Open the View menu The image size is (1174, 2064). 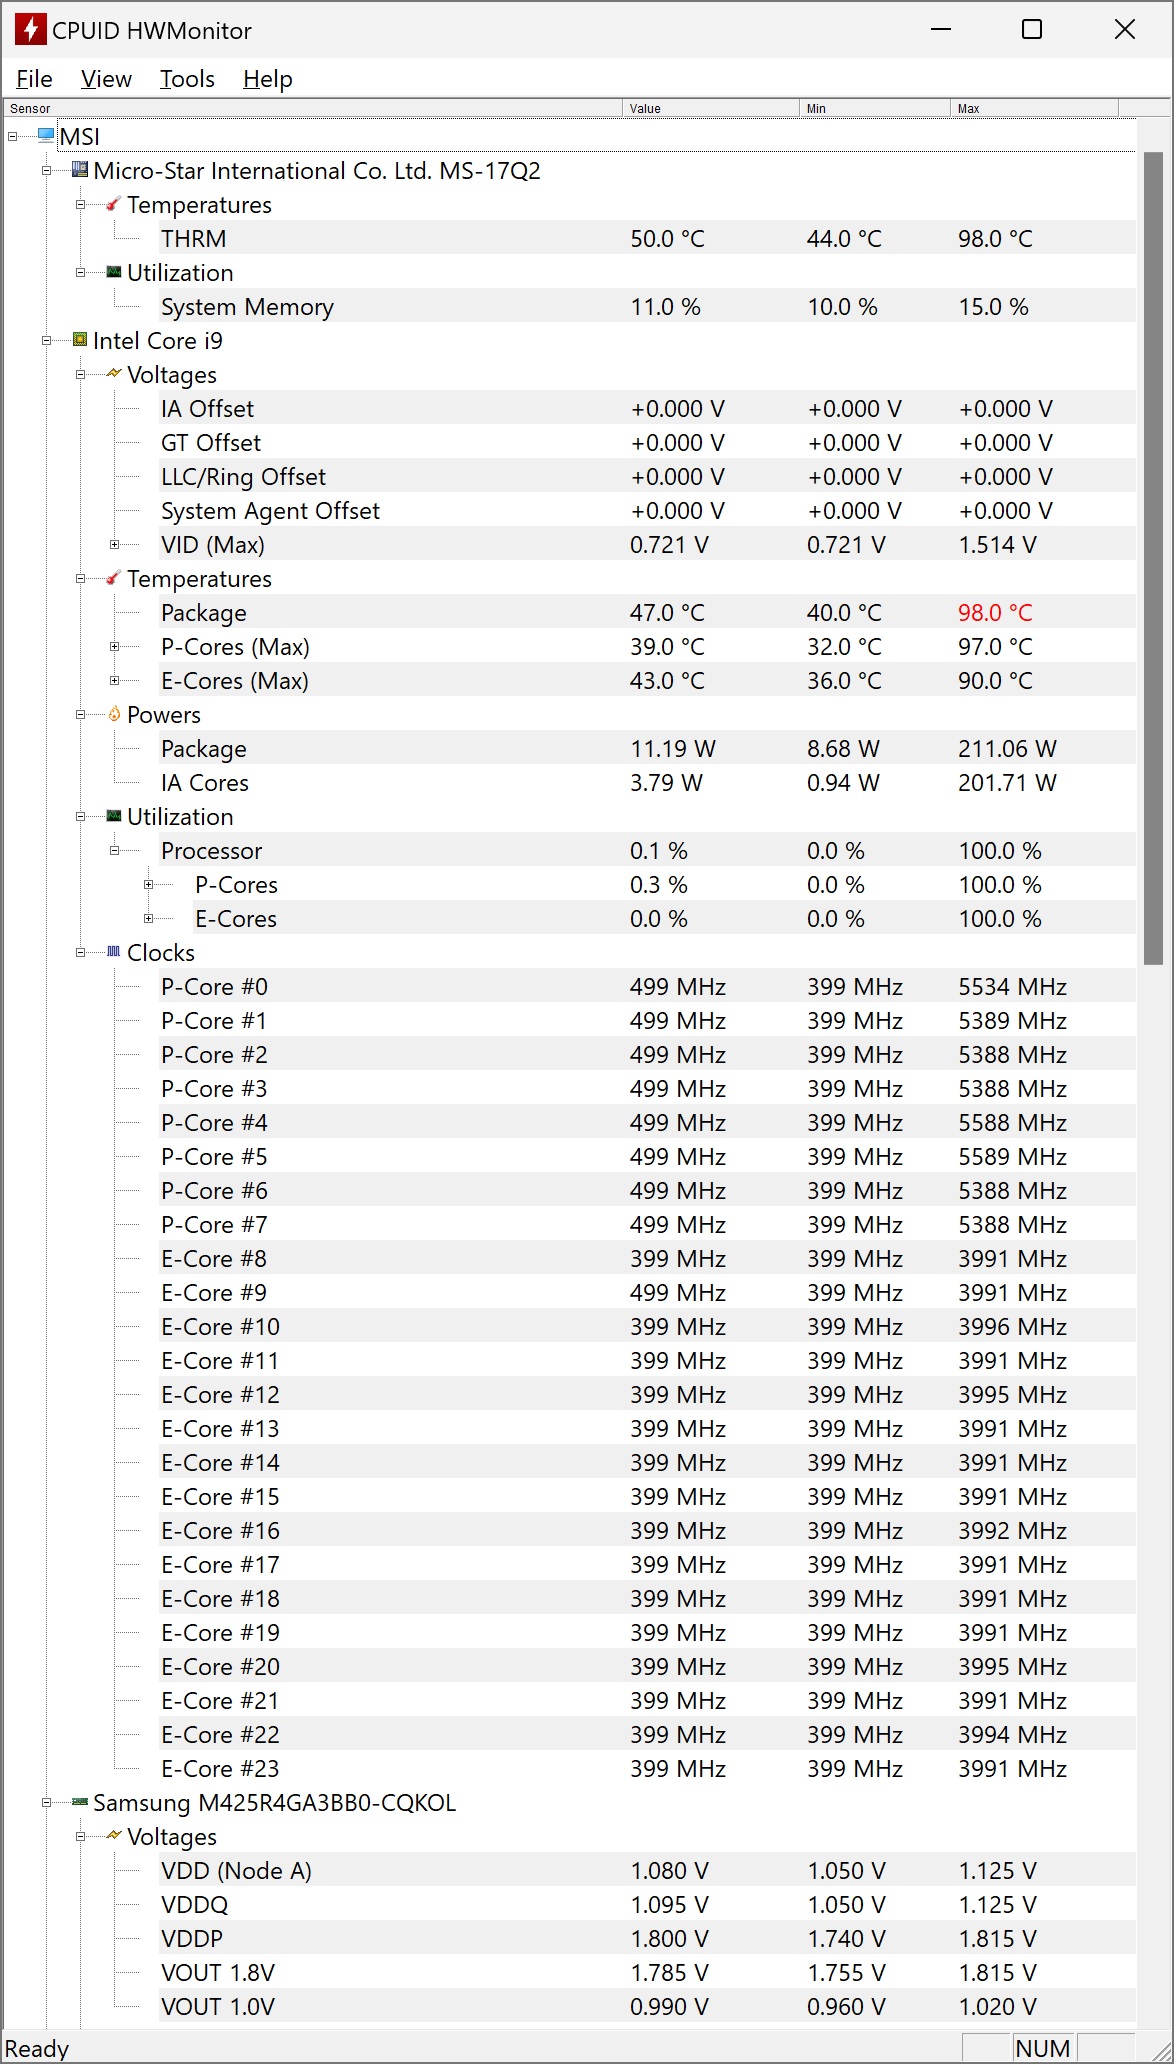[x=106, y=79]
